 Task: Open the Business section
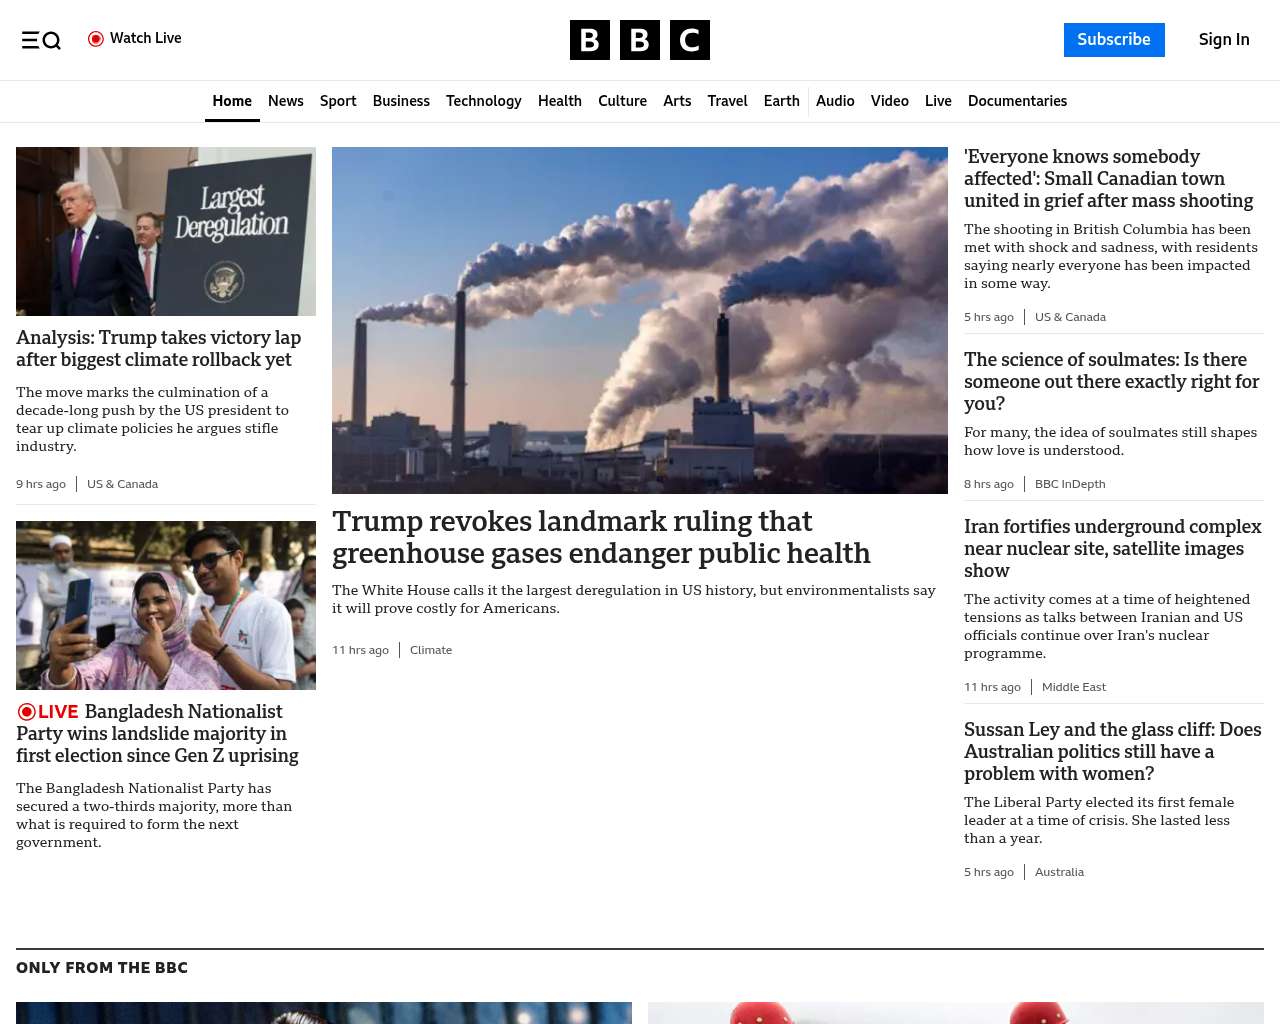click(x=401, y=101)
